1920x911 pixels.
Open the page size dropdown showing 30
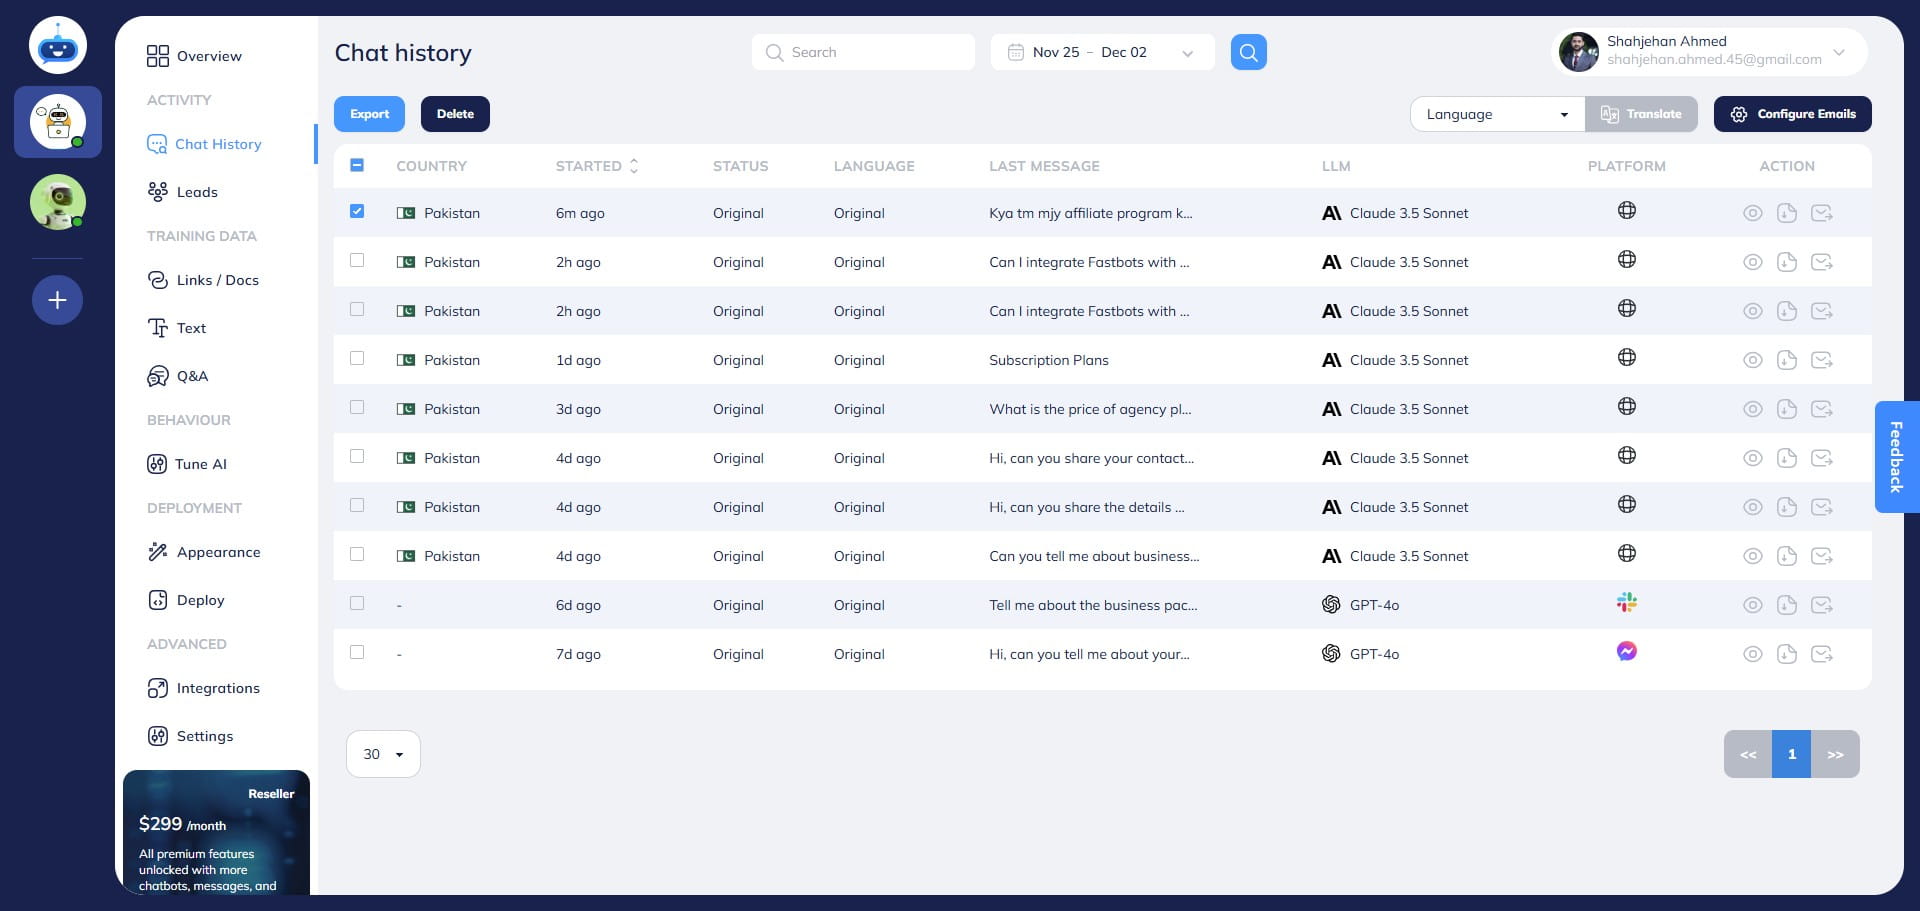[x=383, y=754]
